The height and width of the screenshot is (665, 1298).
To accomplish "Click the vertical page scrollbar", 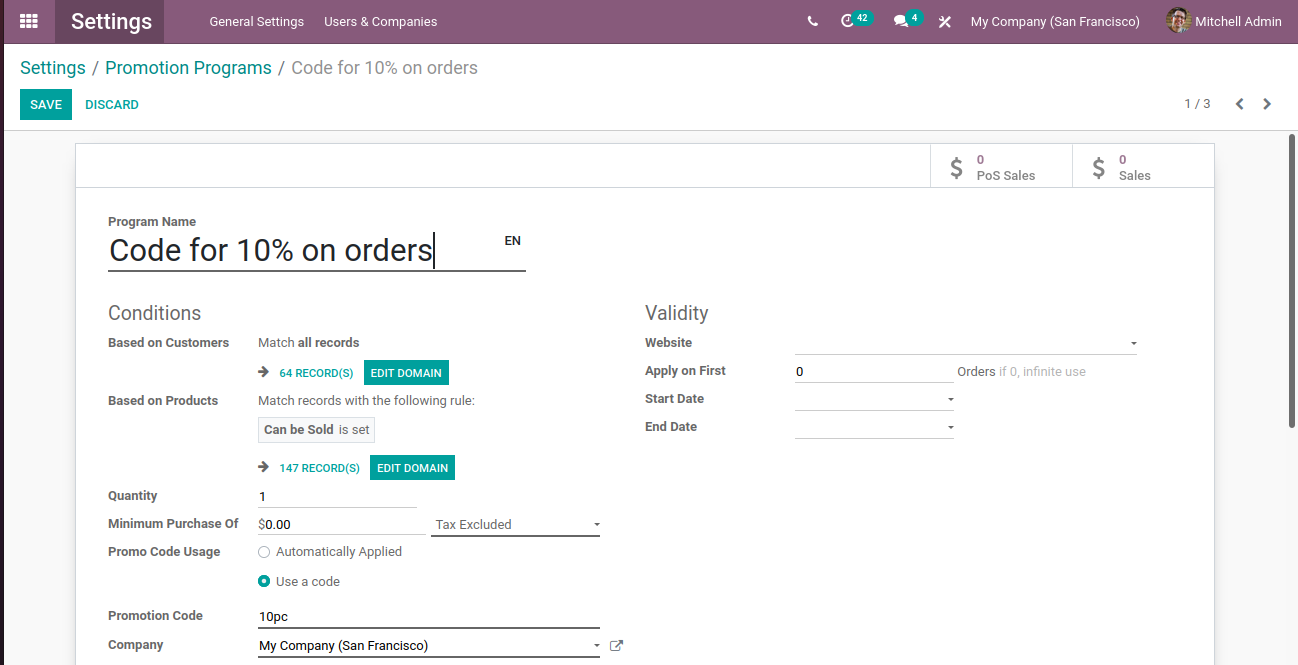I will coord(1292,280).
